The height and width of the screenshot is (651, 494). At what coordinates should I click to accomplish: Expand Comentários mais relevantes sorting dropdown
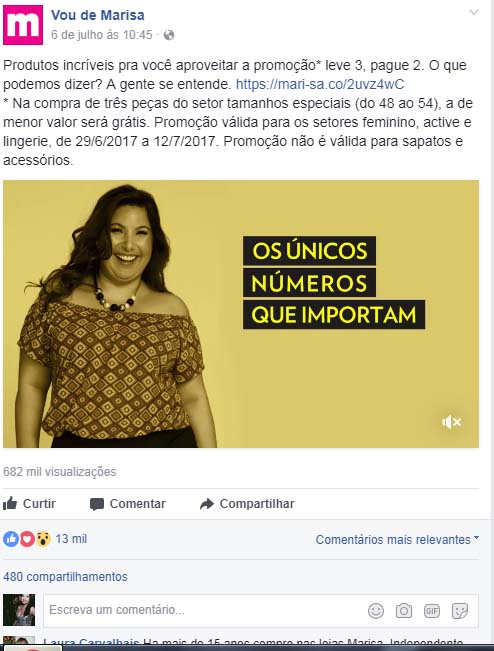pos(397,539)
